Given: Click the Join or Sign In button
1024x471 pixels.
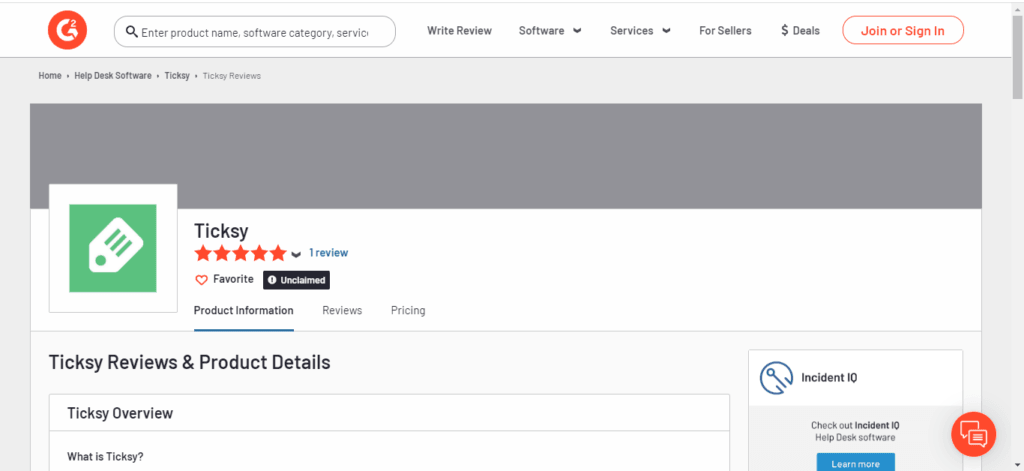Looking at the screenshot, I should (903, 30).
